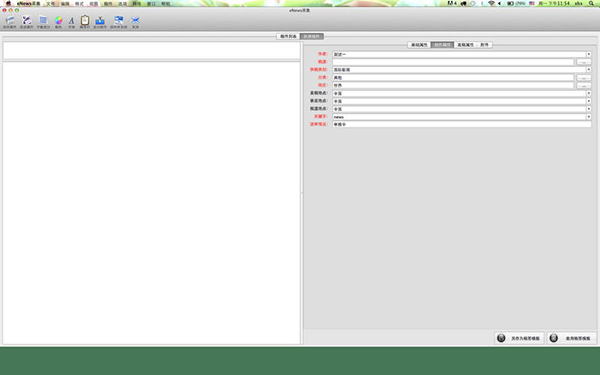The height and width of the screenshot is (375, 600).
Task: Expand the 作者 dropdown arrow
Action: point(589,54)
